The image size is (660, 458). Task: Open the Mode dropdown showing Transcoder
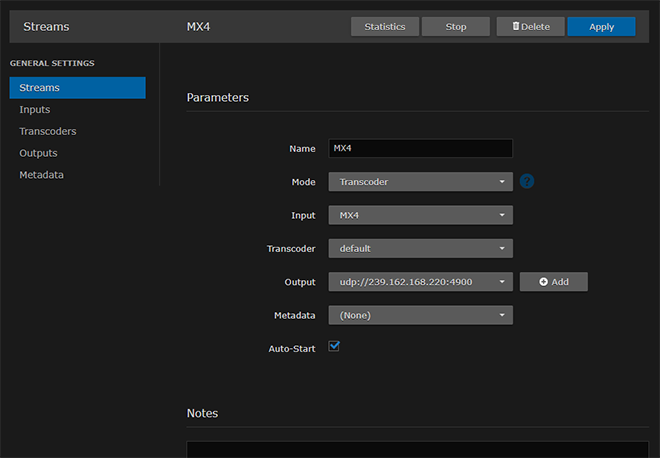tap(420, 182)
